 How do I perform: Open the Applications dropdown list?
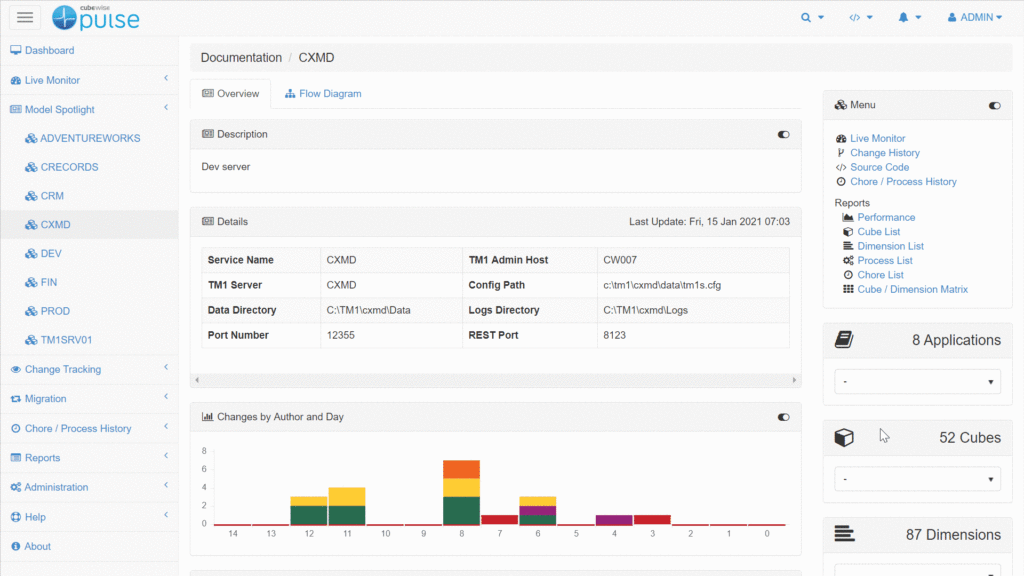point(917,382)
